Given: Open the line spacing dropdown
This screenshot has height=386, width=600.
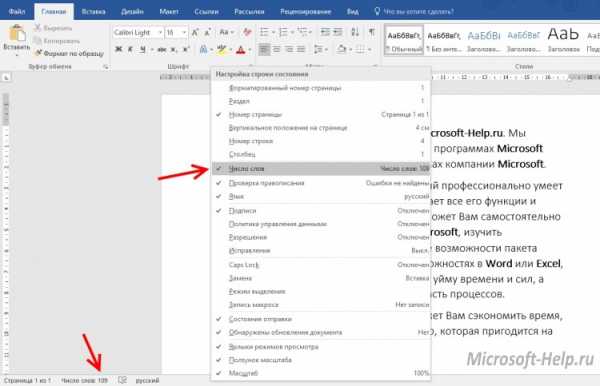Looking at the screenshot, I should (321, 49).
